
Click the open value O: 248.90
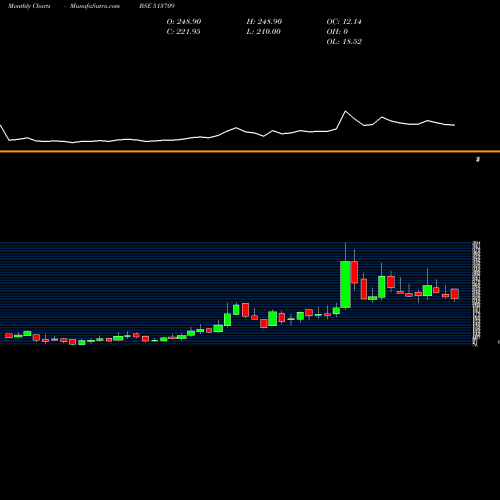[184, 22]
